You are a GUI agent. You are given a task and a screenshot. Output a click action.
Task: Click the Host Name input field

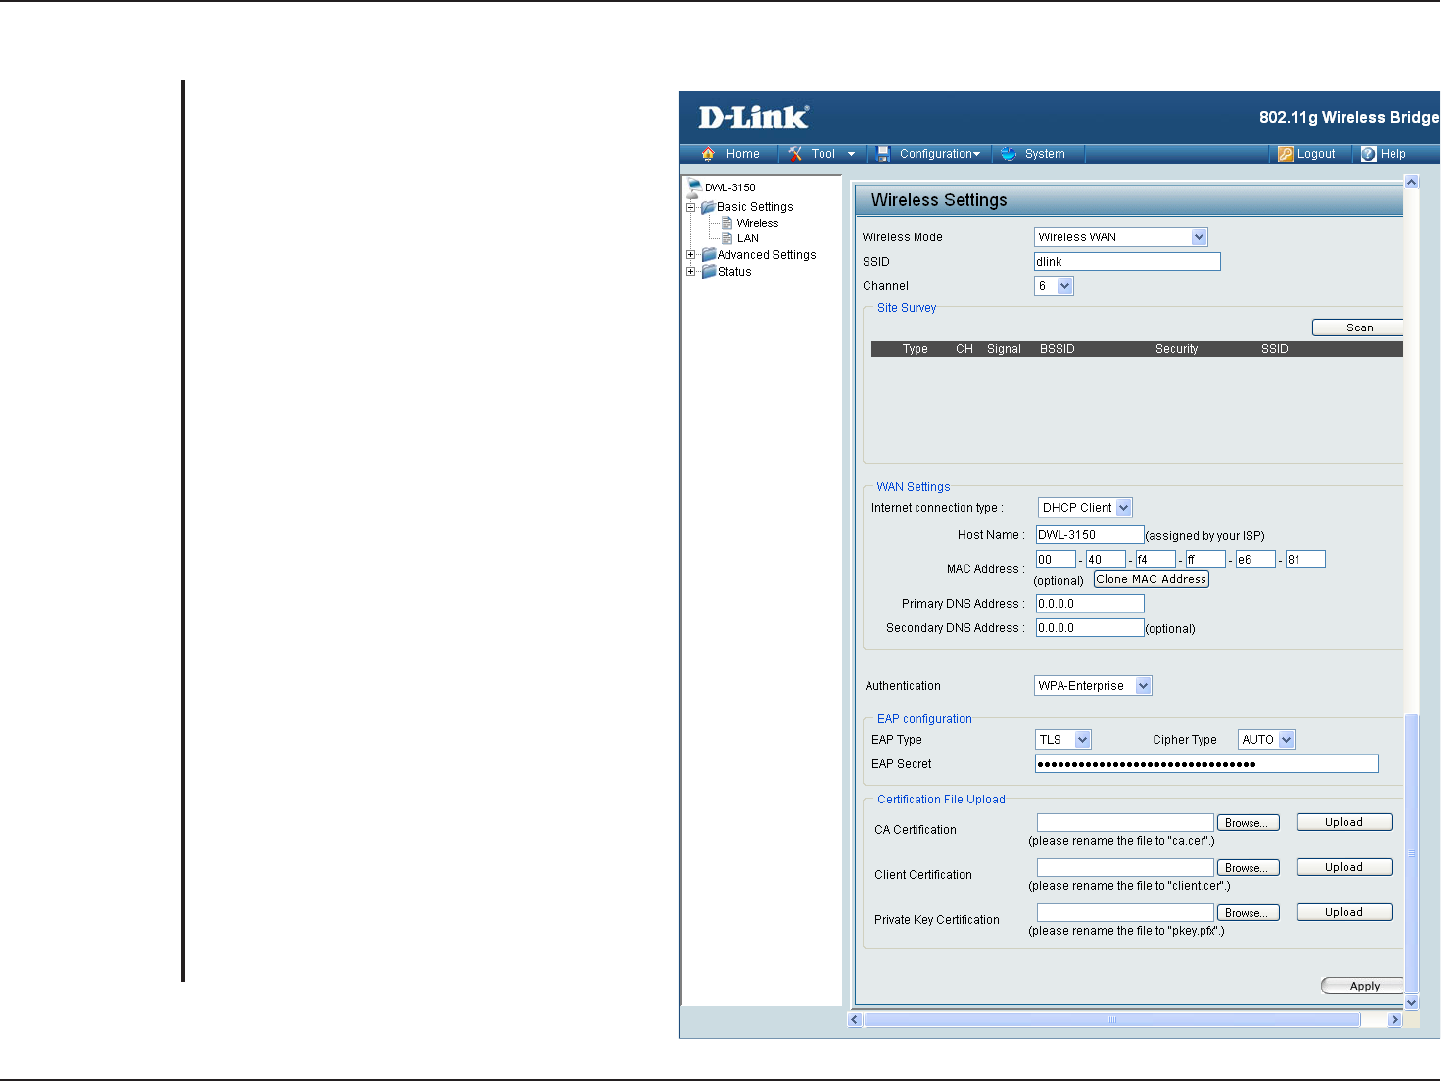[x=1090, y=535]
